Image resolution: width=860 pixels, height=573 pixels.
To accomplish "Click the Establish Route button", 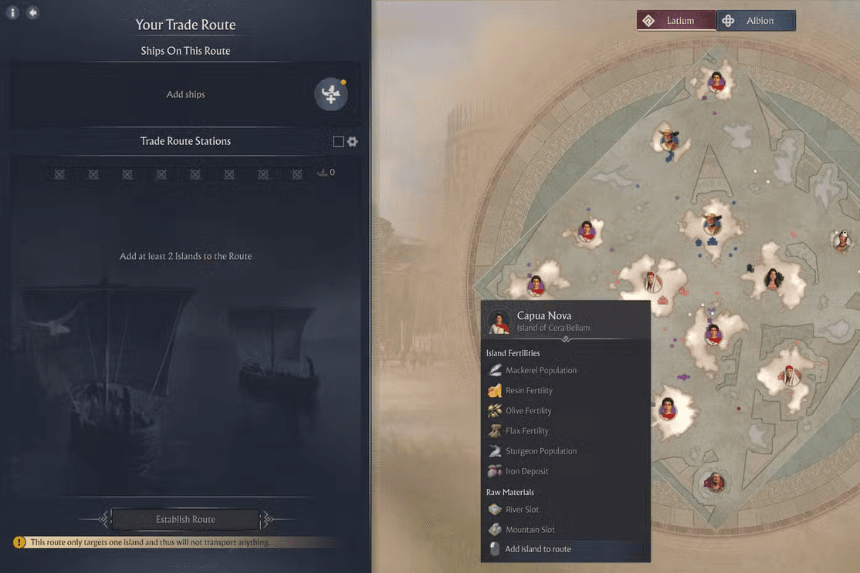I will (185, 519).
